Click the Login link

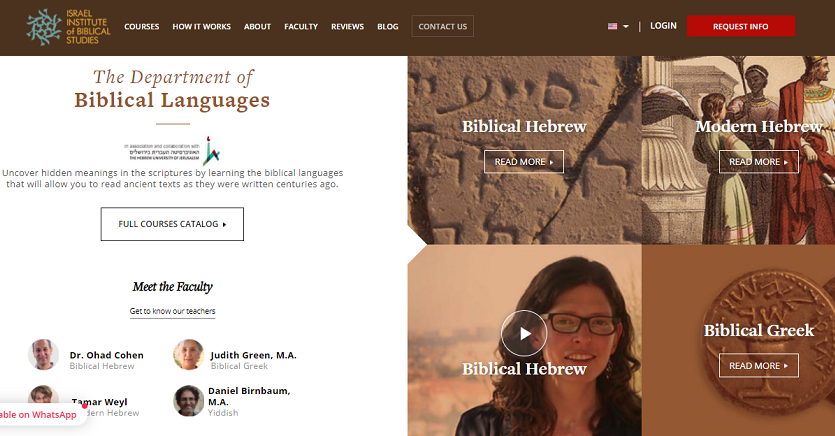(663, 26)
